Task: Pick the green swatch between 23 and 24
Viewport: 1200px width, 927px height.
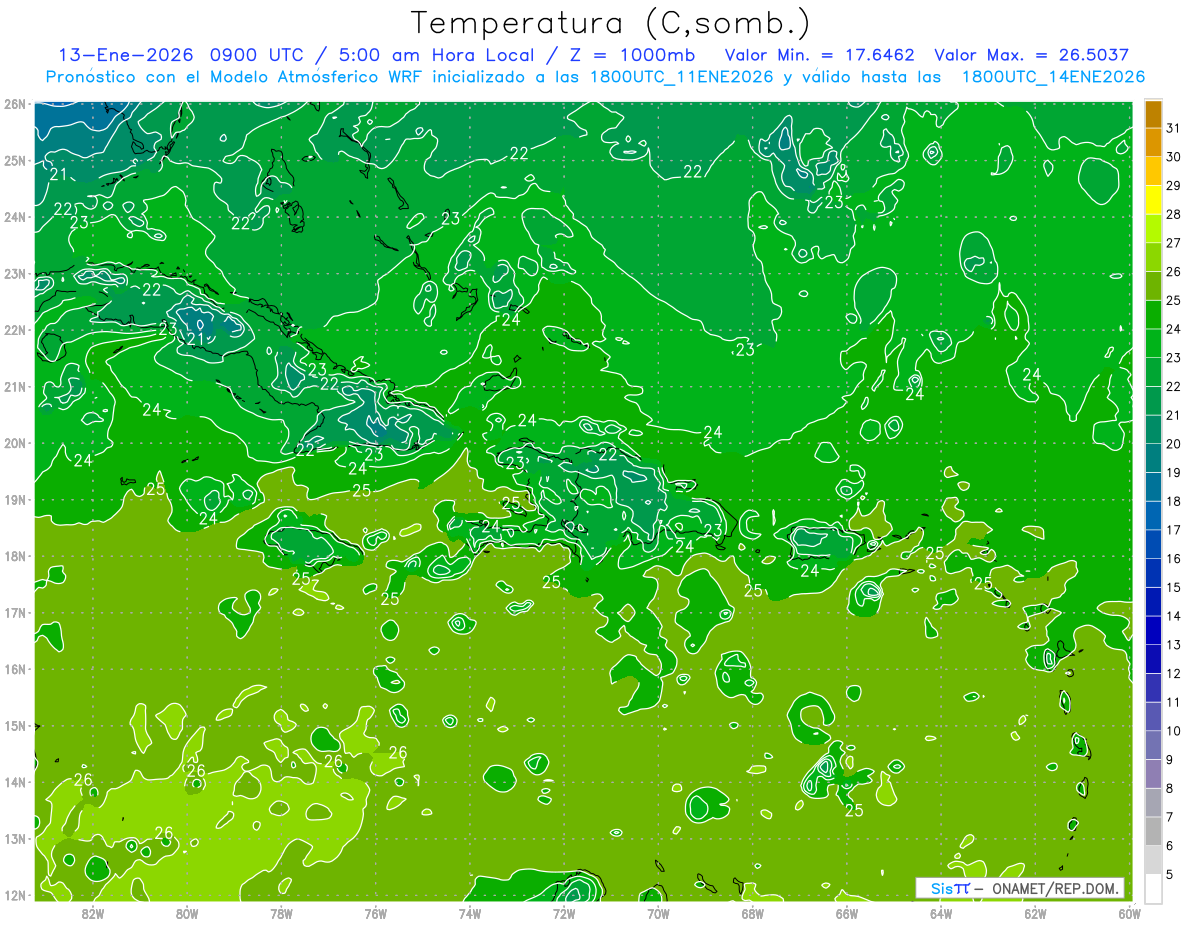Action: (1153, 343)
